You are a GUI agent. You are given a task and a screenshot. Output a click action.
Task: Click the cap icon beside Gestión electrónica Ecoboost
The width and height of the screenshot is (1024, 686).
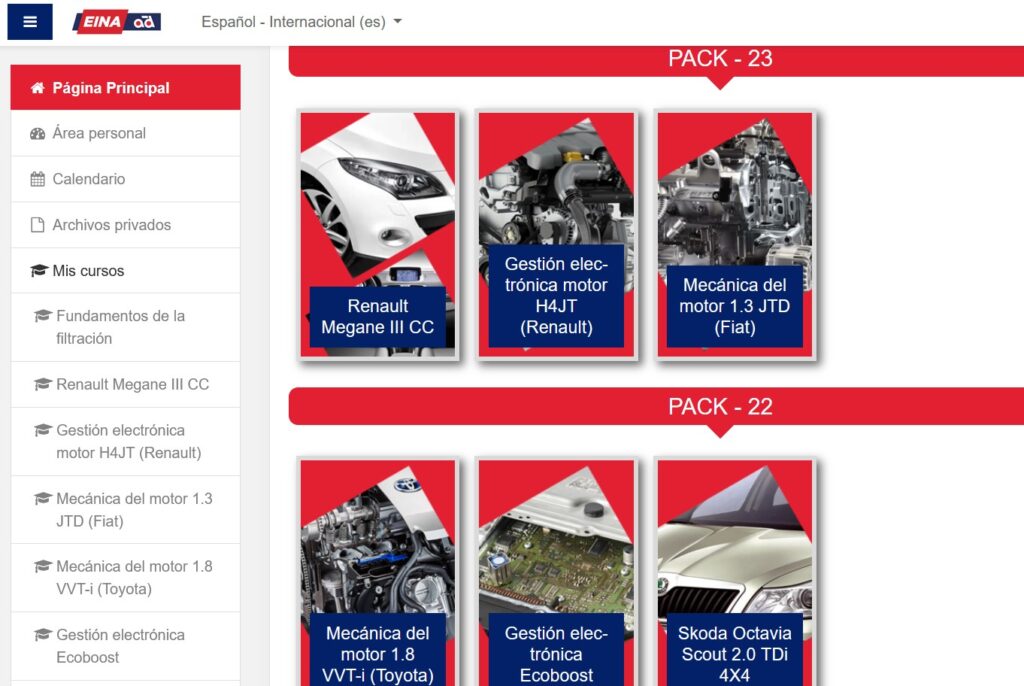(42, 635)
